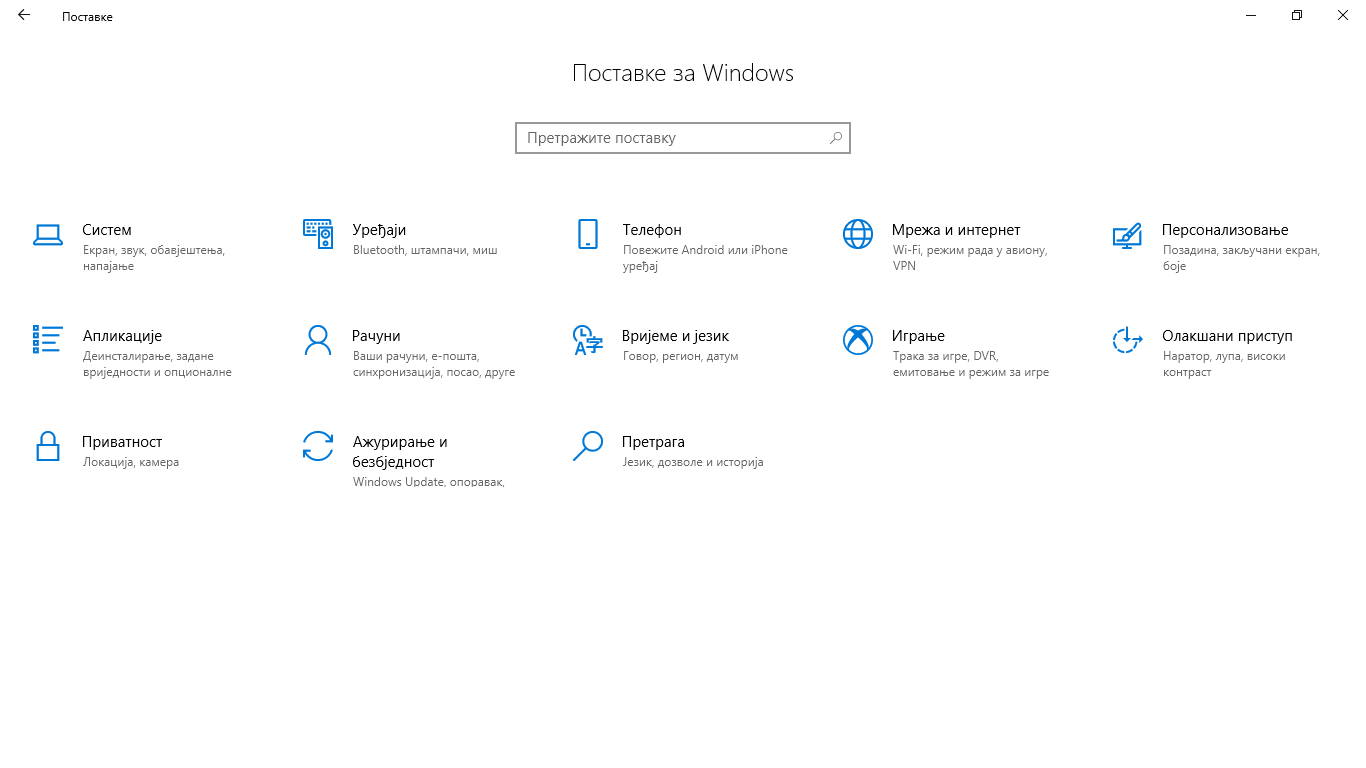Open Олакшани приступ title
Image resolution: width=1366 pixels, height=768 pixels.
[1227, 336]
